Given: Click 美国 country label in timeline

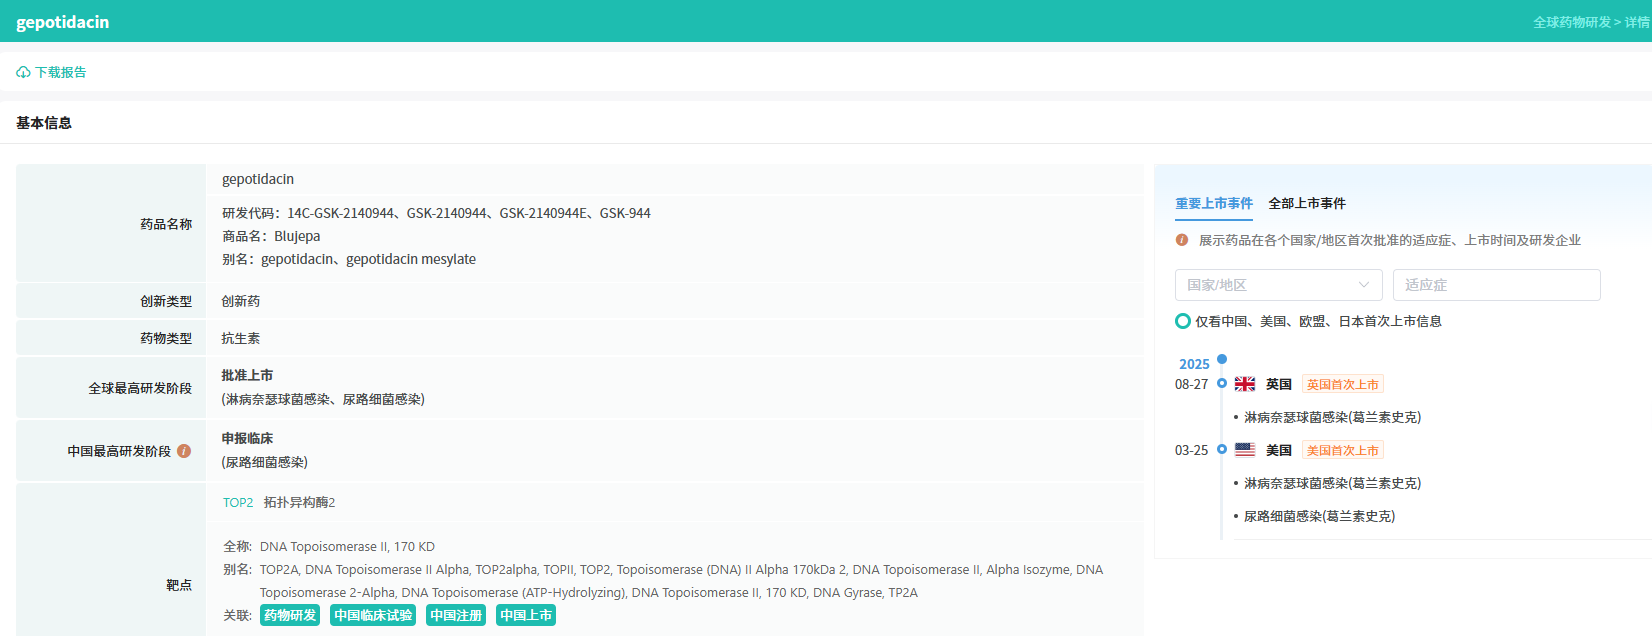Looking at the screenshot, I should [1279, 450].
